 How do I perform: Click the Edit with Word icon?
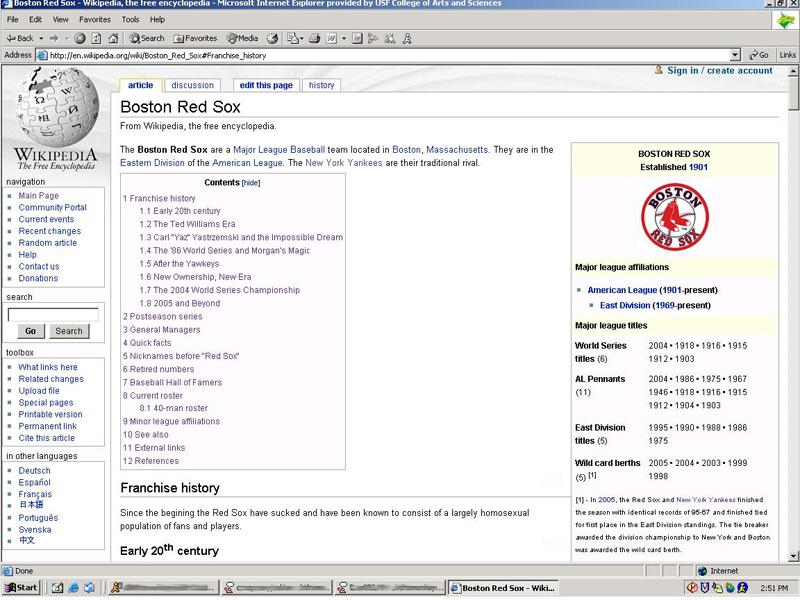[x=332, y=38]
